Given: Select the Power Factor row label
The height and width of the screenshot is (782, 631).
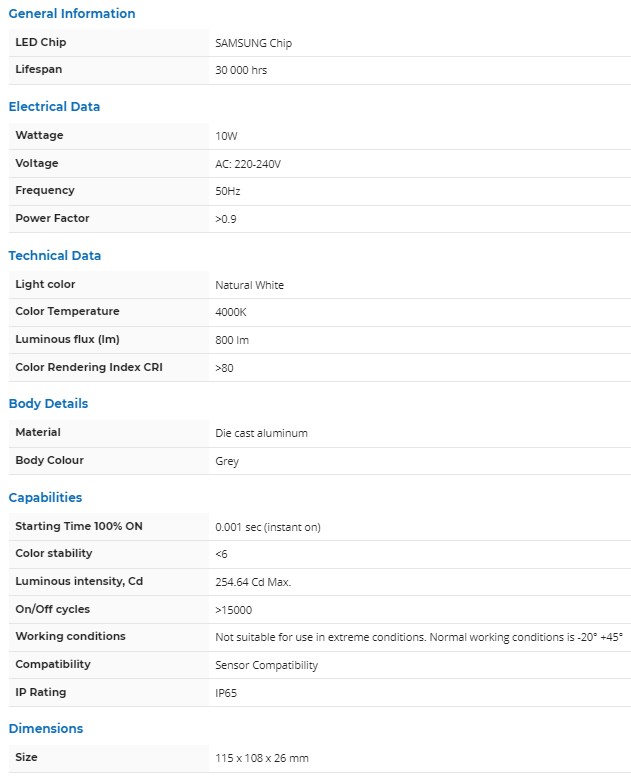Looking at the screenshot, I should (52, 219).
